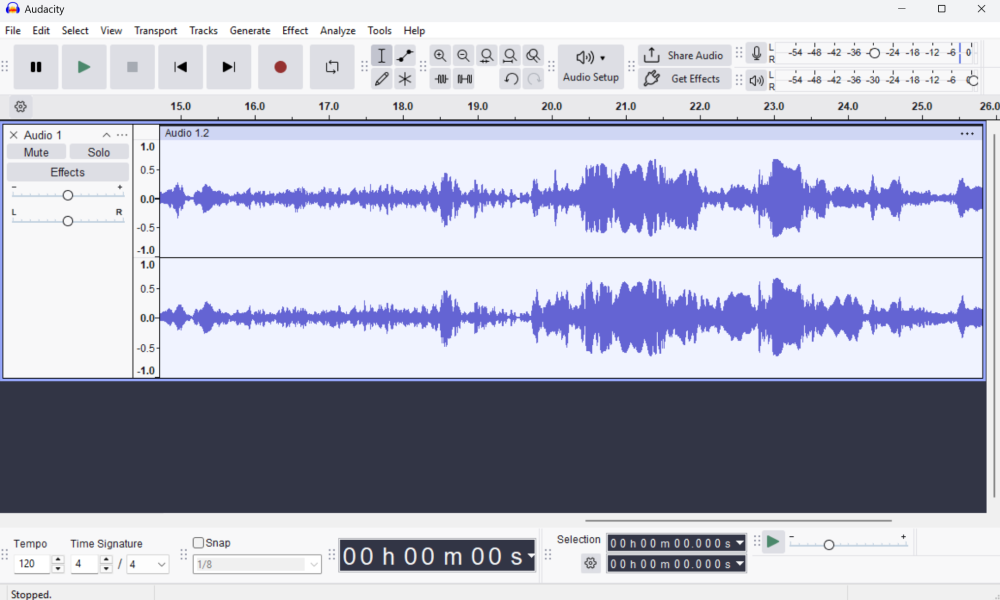Click the Zoom In magnifier
The width and height of the screenshot is (1000, 600).
(x=440, y=55)
